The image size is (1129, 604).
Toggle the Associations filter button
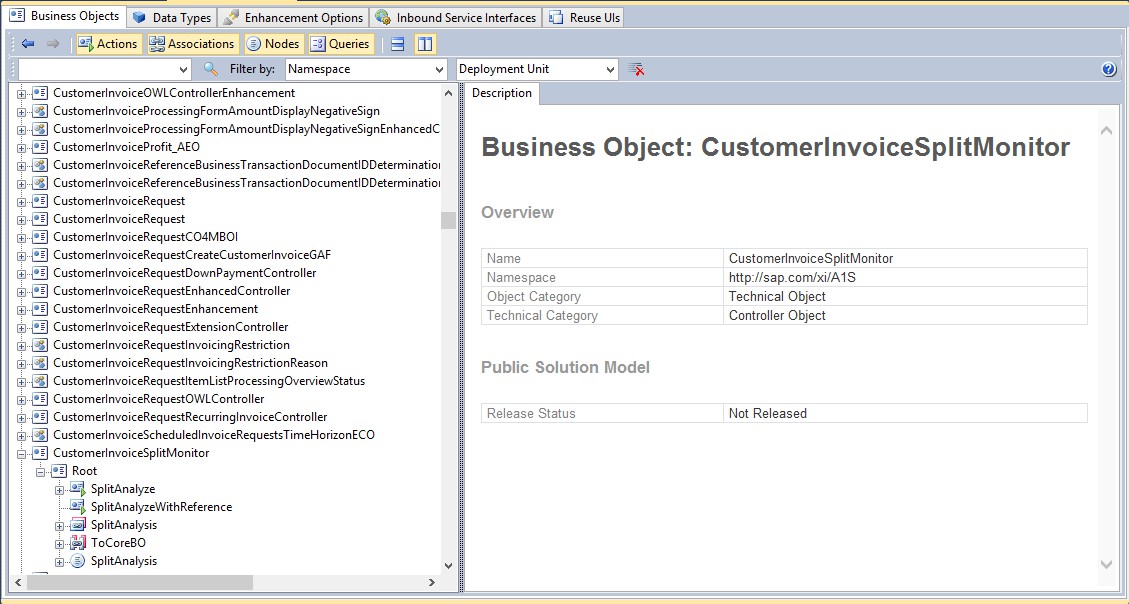coord(191,44)
